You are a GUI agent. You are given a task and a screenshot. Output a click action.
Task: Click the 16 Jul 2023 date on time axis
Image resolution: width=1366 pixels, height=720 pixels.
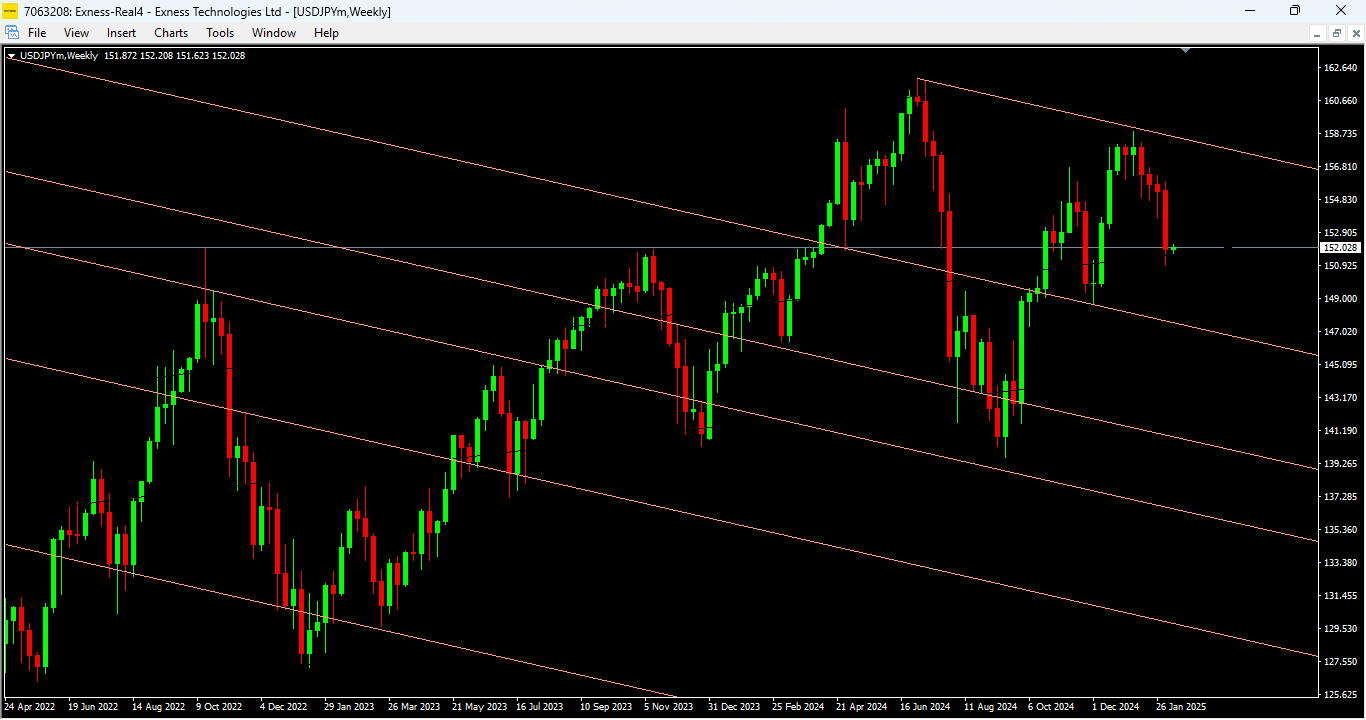pyautogui.click(x=541, y=707)
